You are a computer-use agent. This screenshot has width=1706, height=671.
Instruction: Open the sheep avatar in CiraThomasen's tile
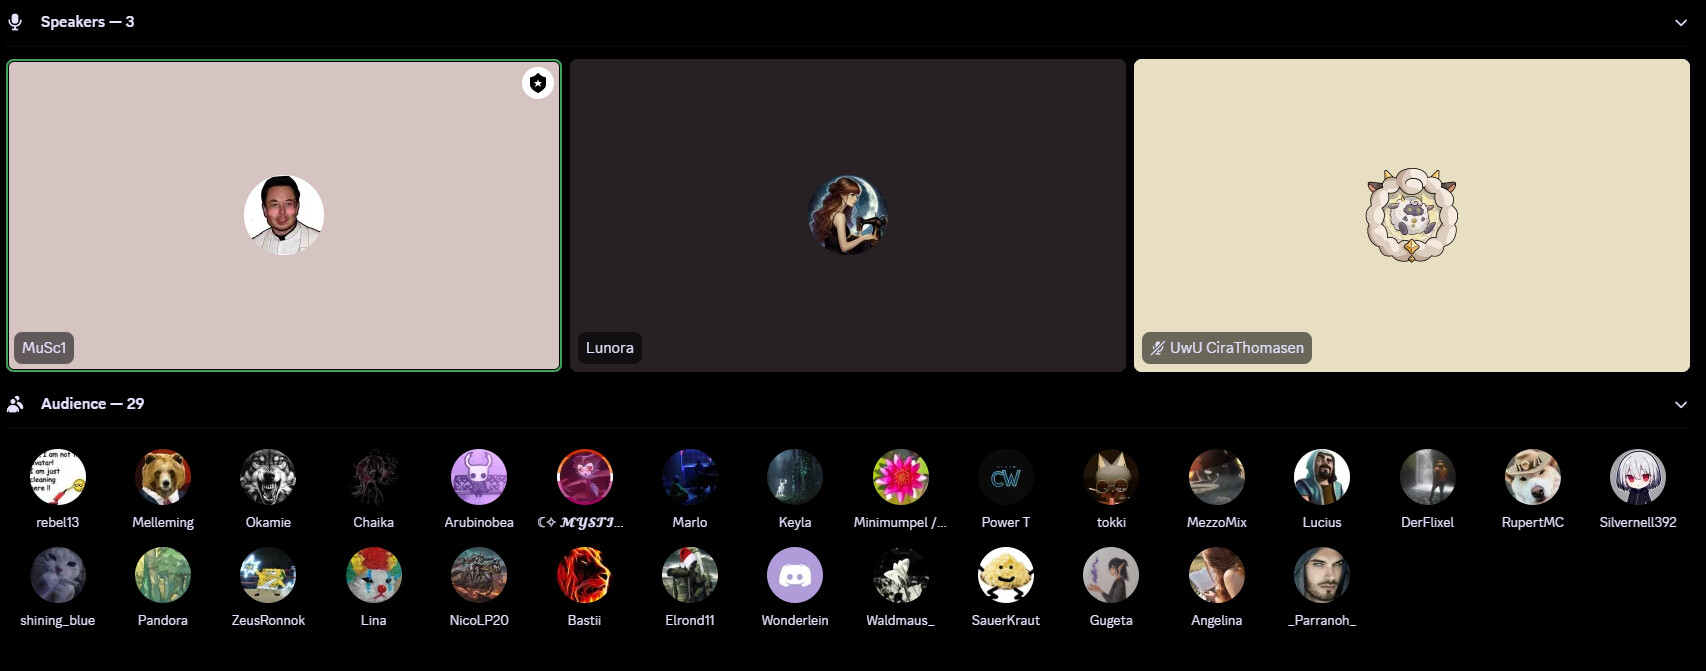(1411, 215)
